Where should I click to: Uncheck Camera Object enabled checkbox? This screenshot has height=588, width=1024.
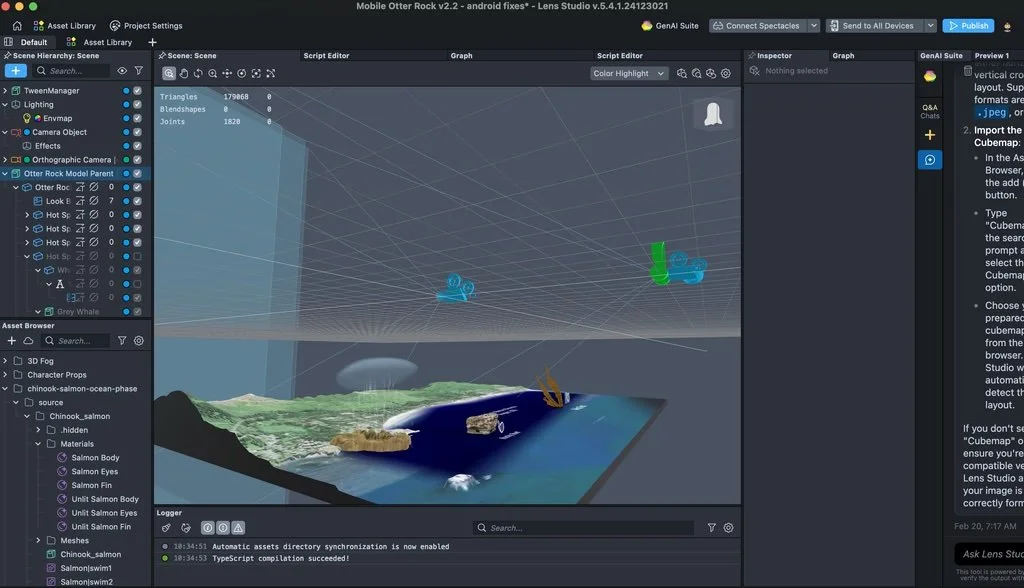coord(137,132)
